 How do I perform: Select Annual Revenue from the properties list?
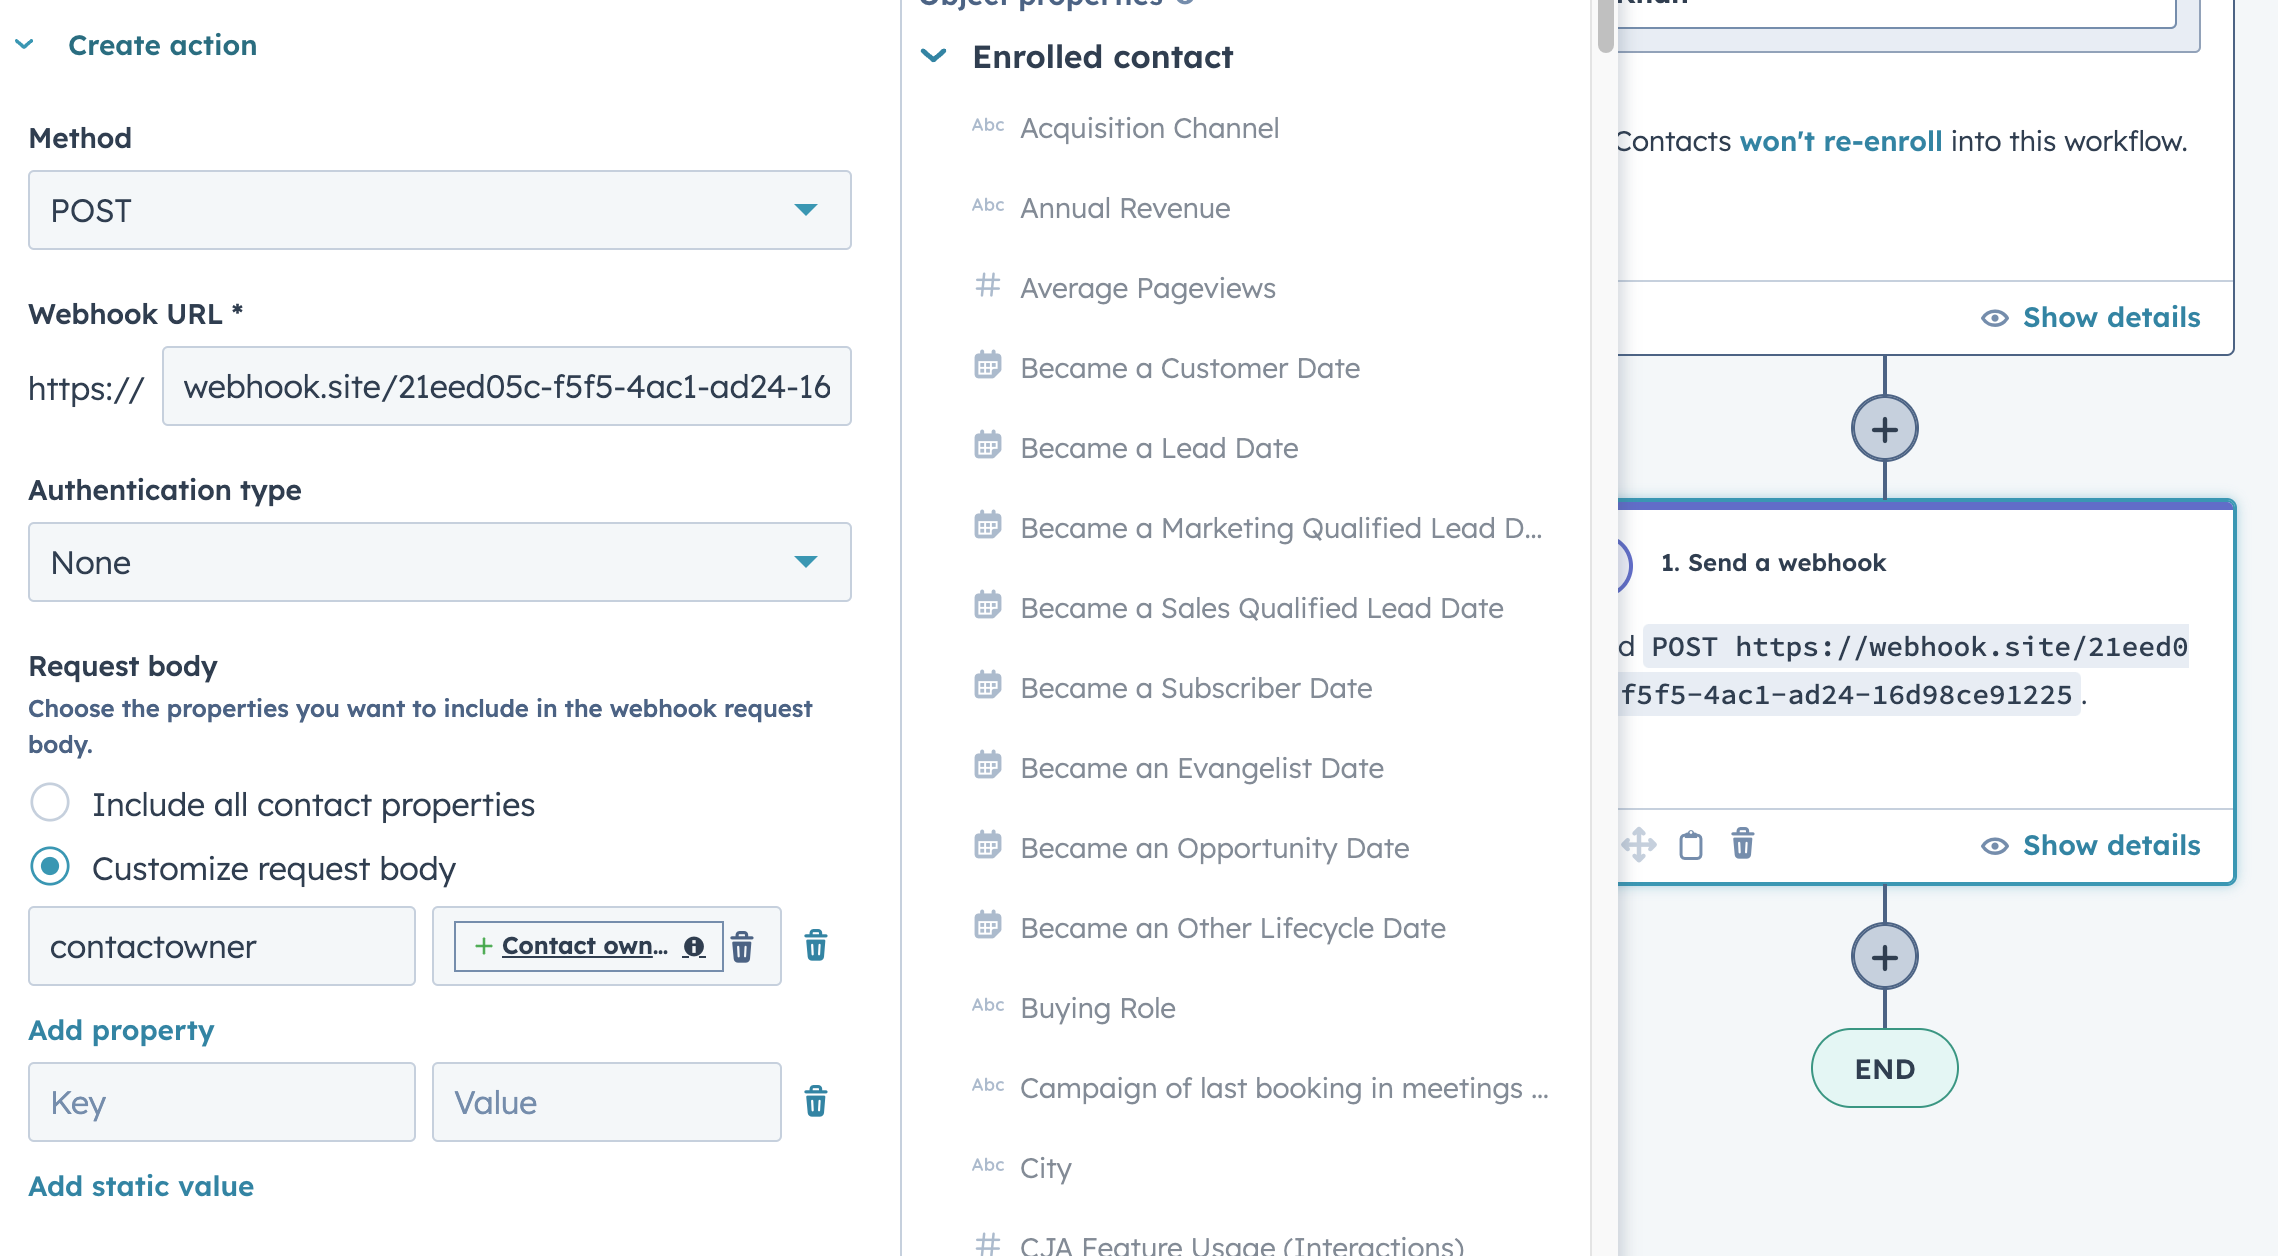click(1124, 208)
